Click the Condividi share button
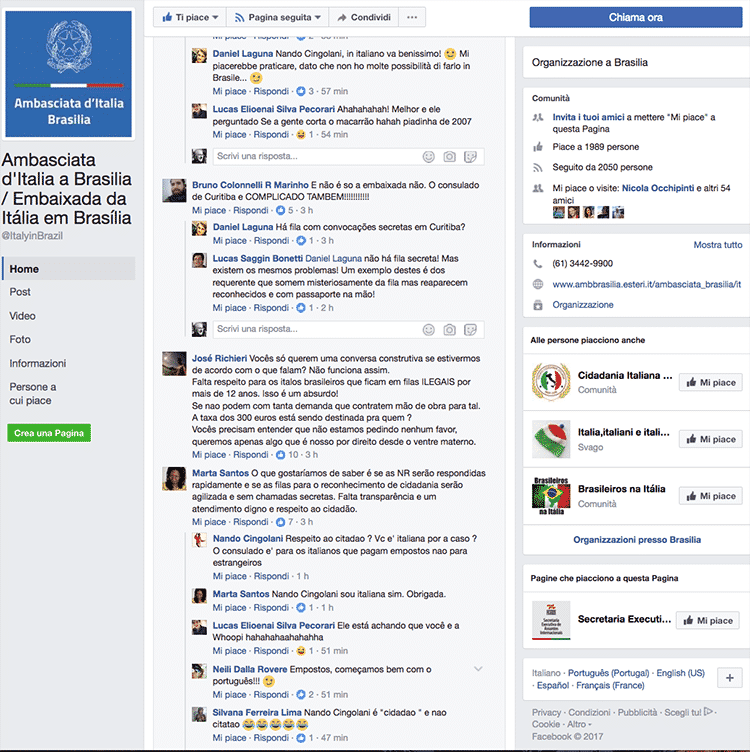Screen dimensions: 750x752 click(363, 17)
